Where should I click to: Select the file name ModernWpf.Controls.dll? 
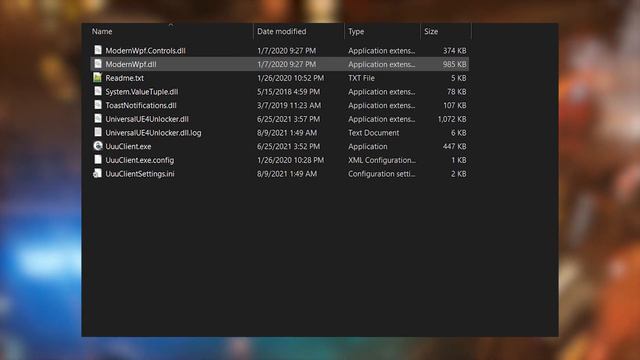(145, 51)
